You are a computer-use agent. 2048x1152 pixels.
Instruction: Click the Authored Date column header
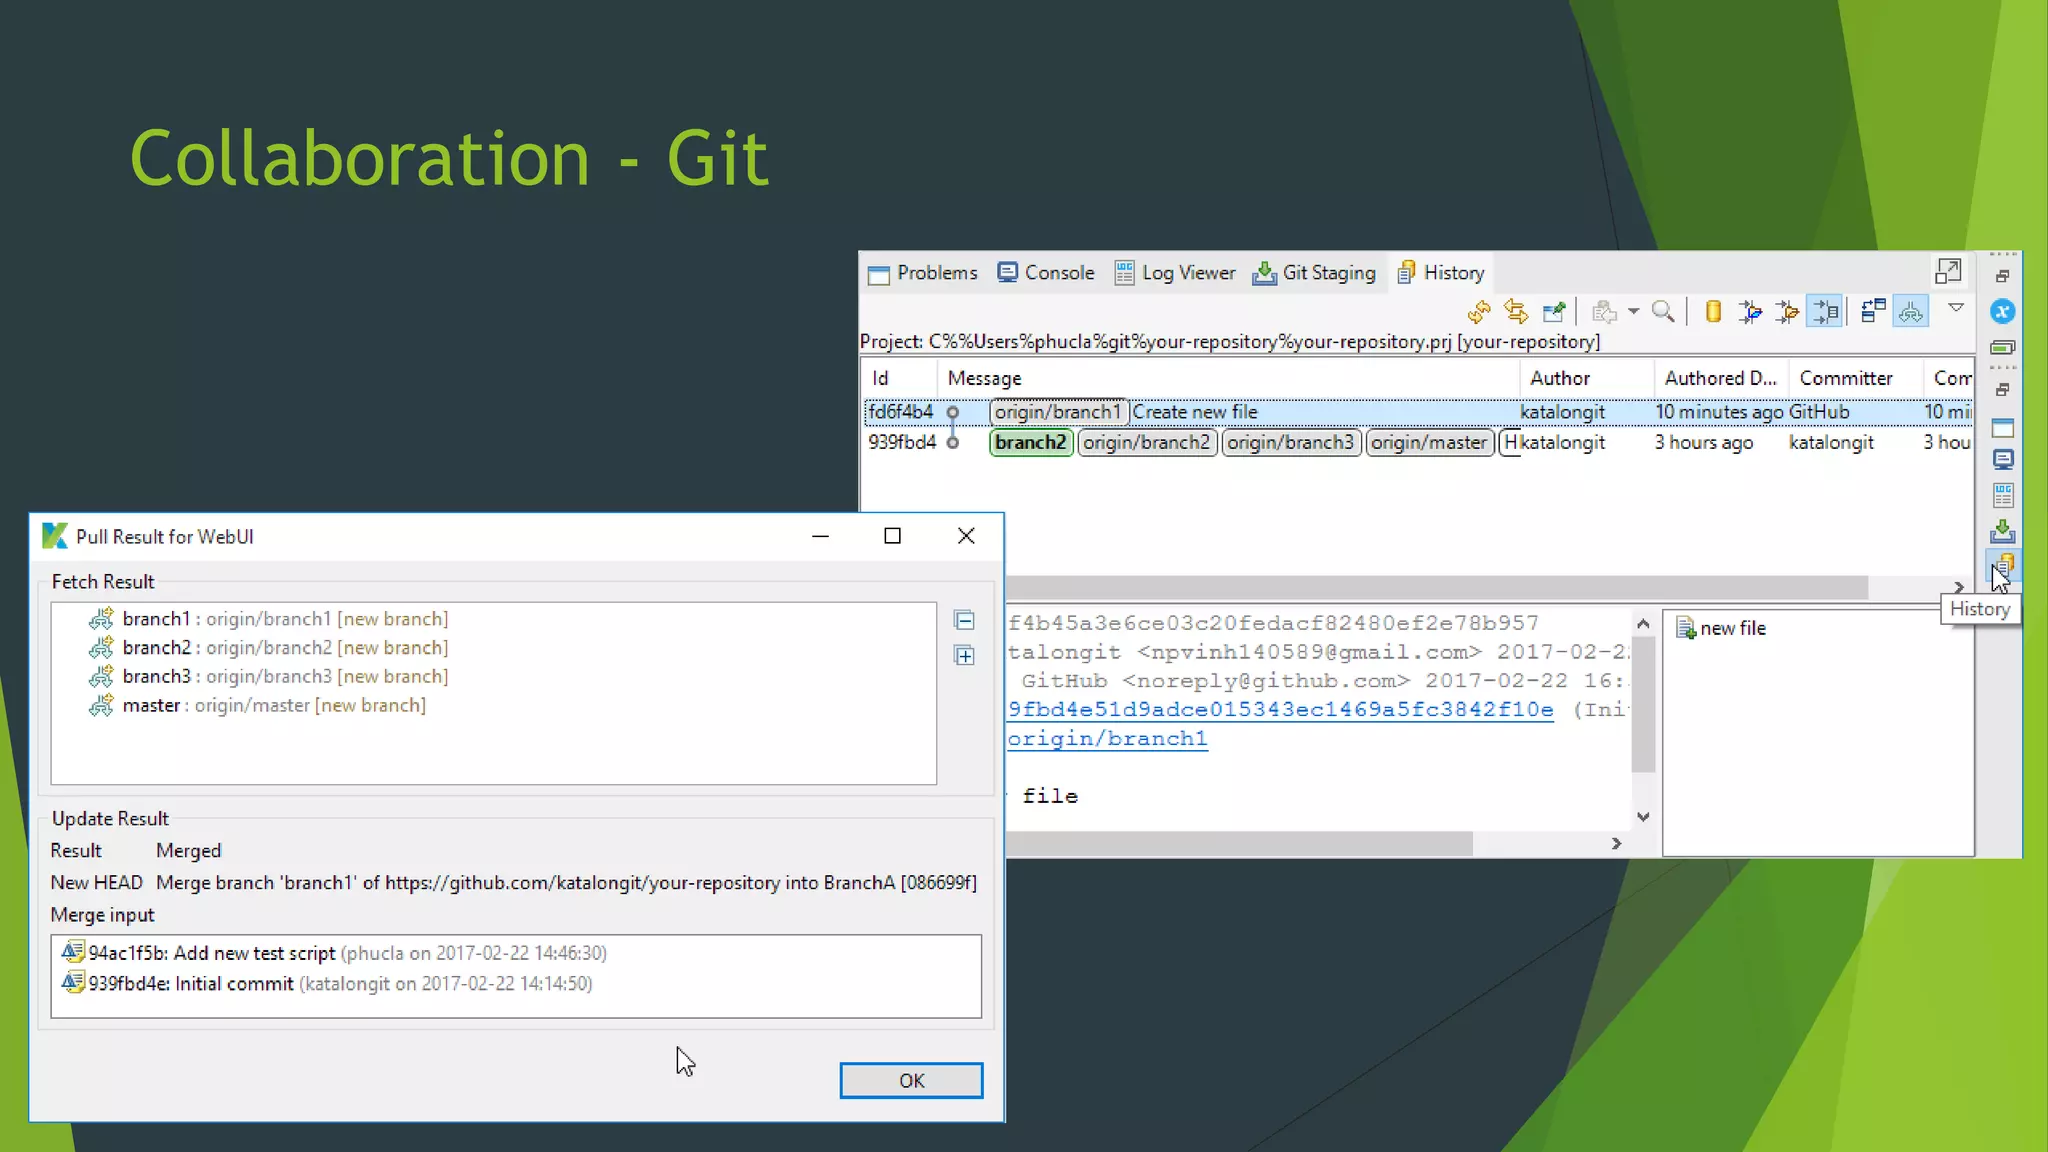tap(1720, 378)
